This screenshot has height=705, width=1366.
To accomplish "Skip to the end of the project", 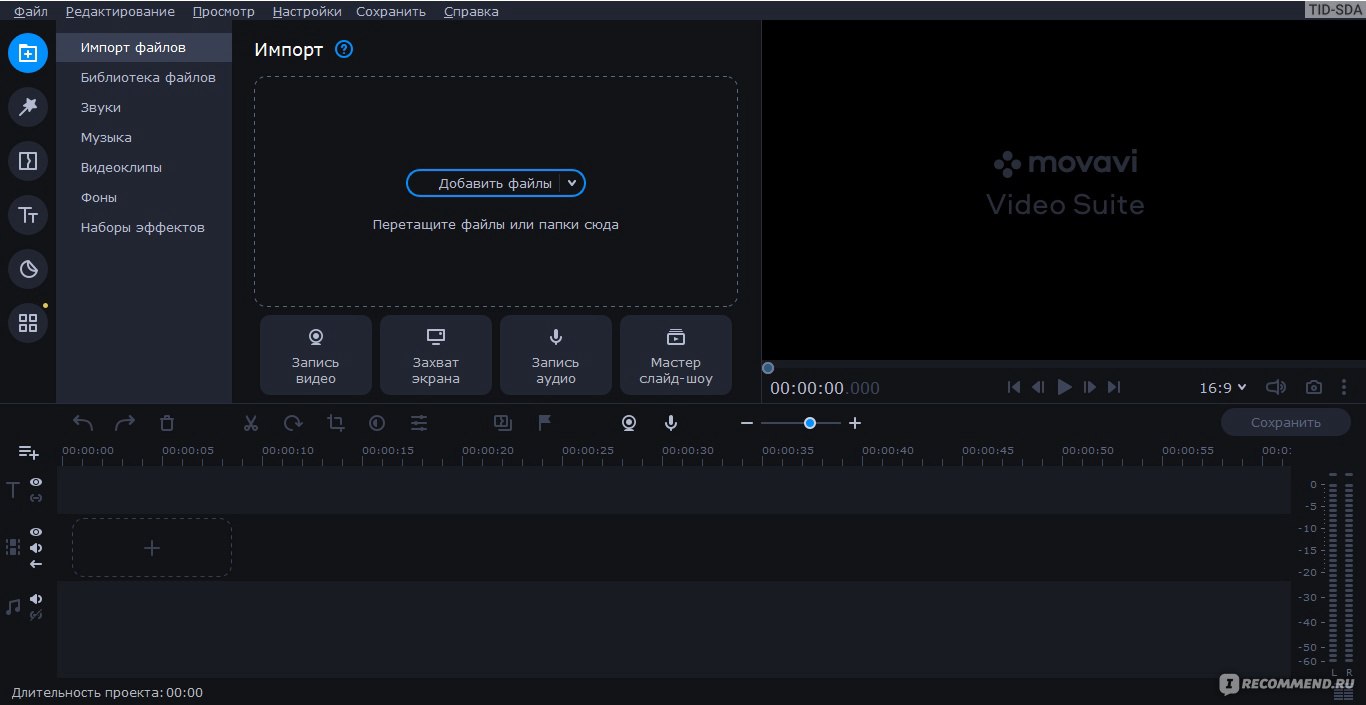I will coord(1114,387).
